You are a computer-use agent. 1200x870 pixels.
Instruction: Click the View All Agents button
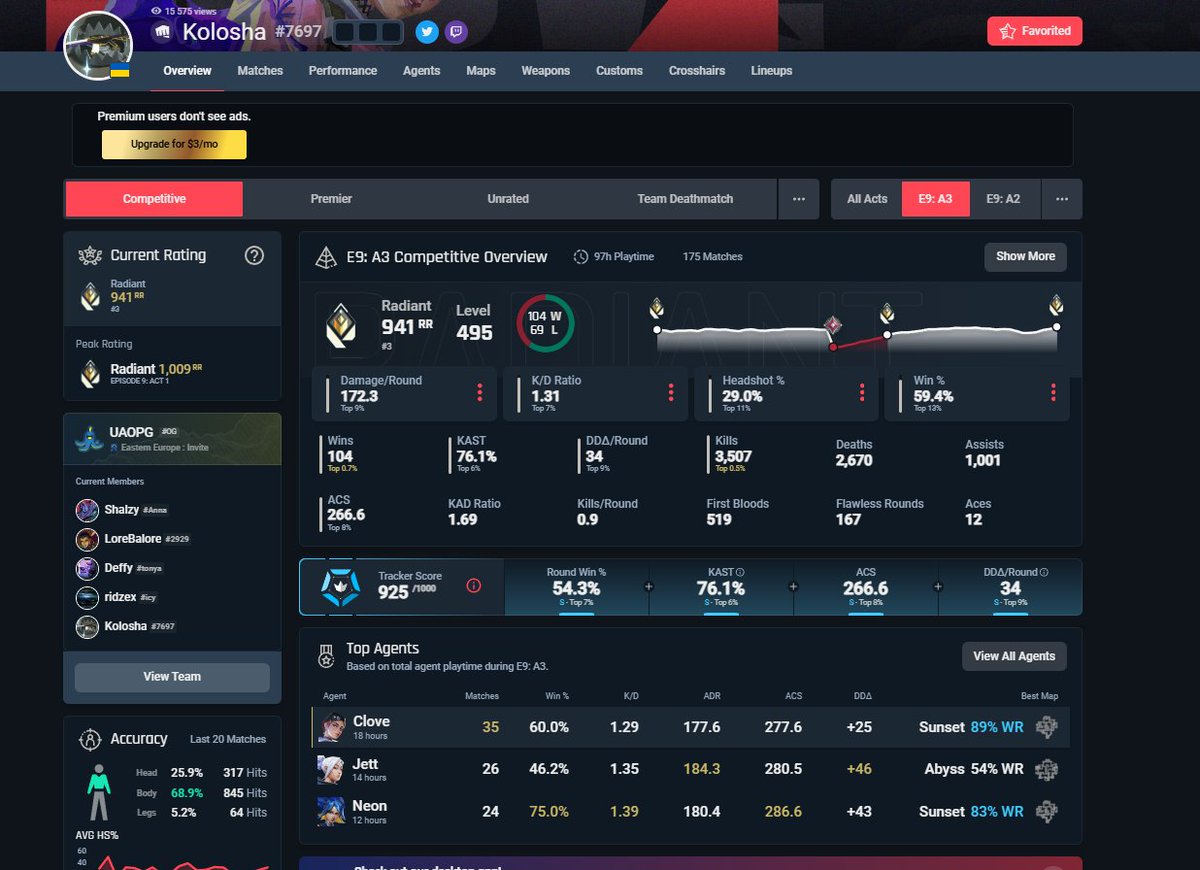pos(1014,656)
